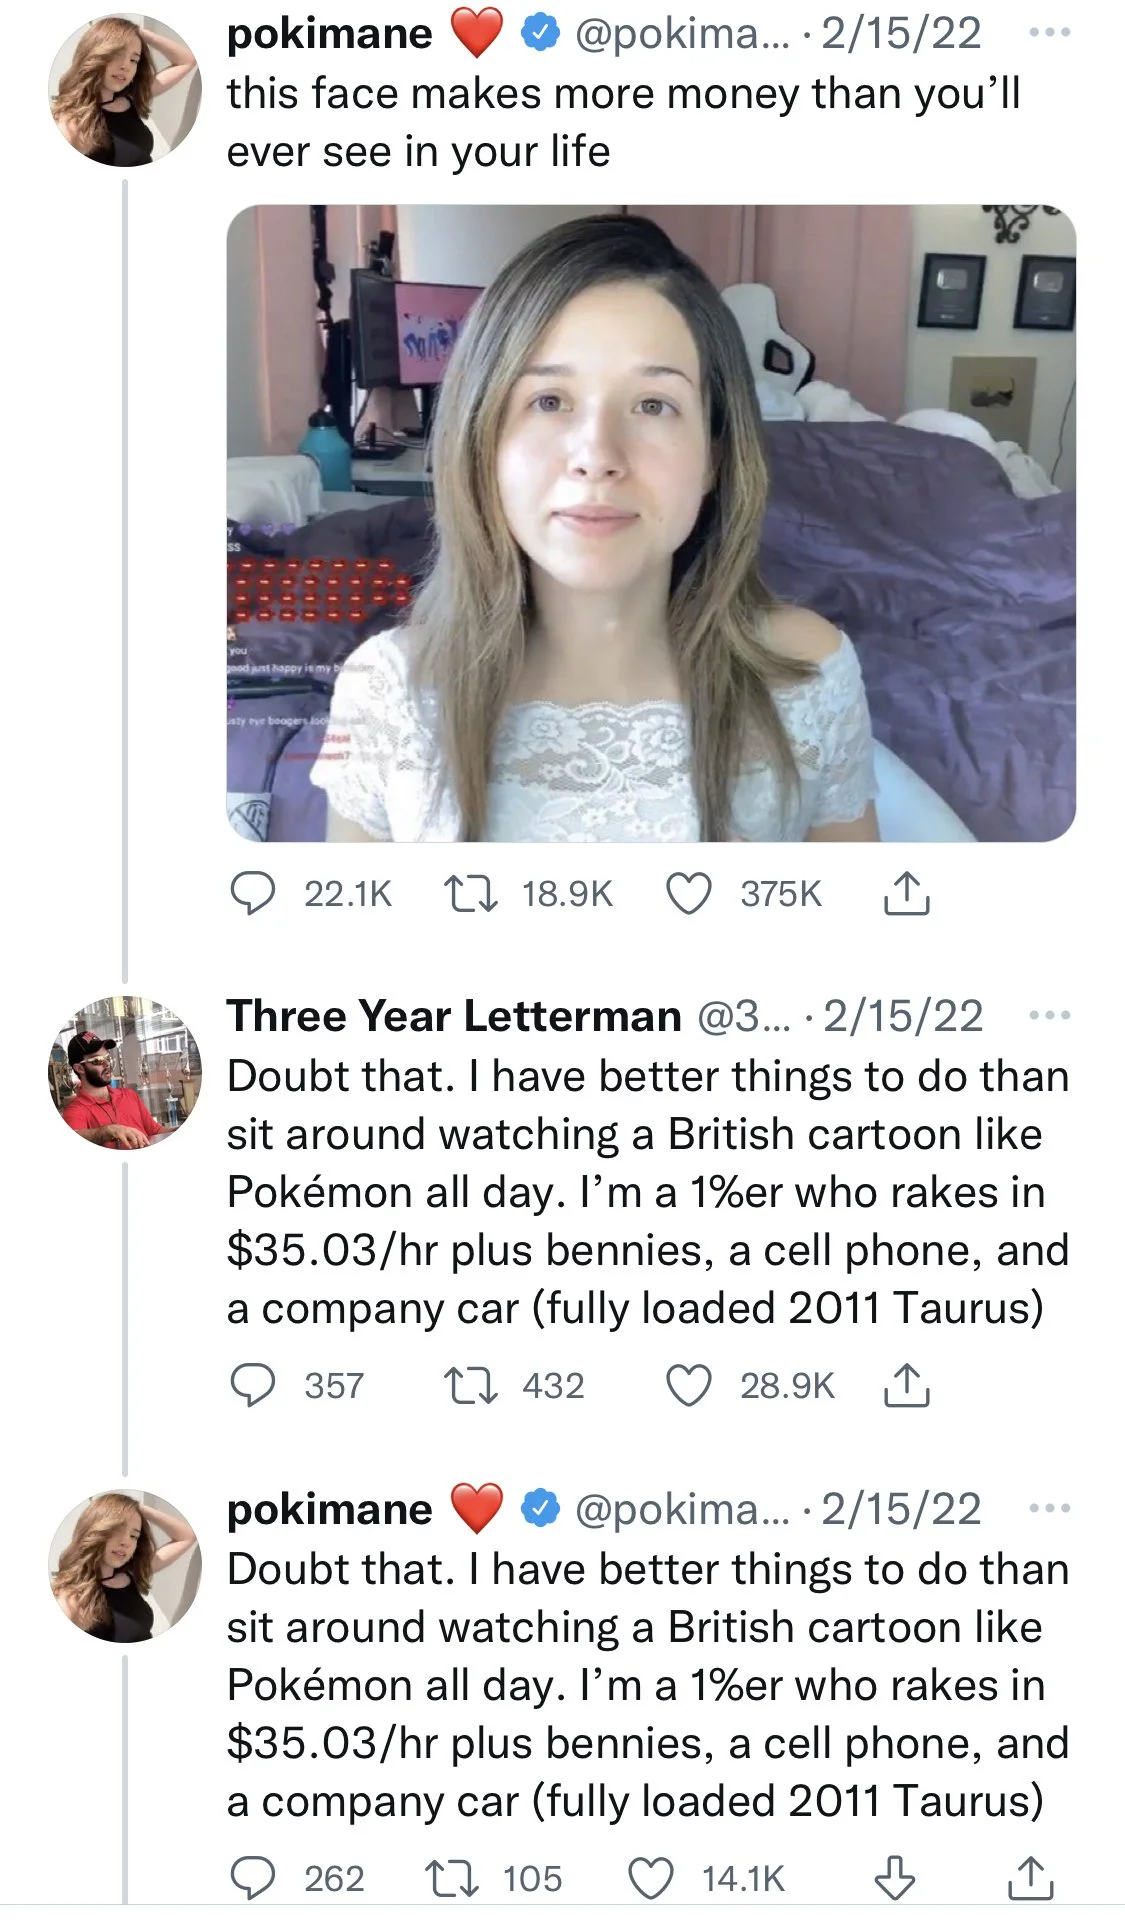This screenshot has width=1125, height=1929.
Task: Reply to Three Year Letterman's tweet
Action: (253, 1385)
